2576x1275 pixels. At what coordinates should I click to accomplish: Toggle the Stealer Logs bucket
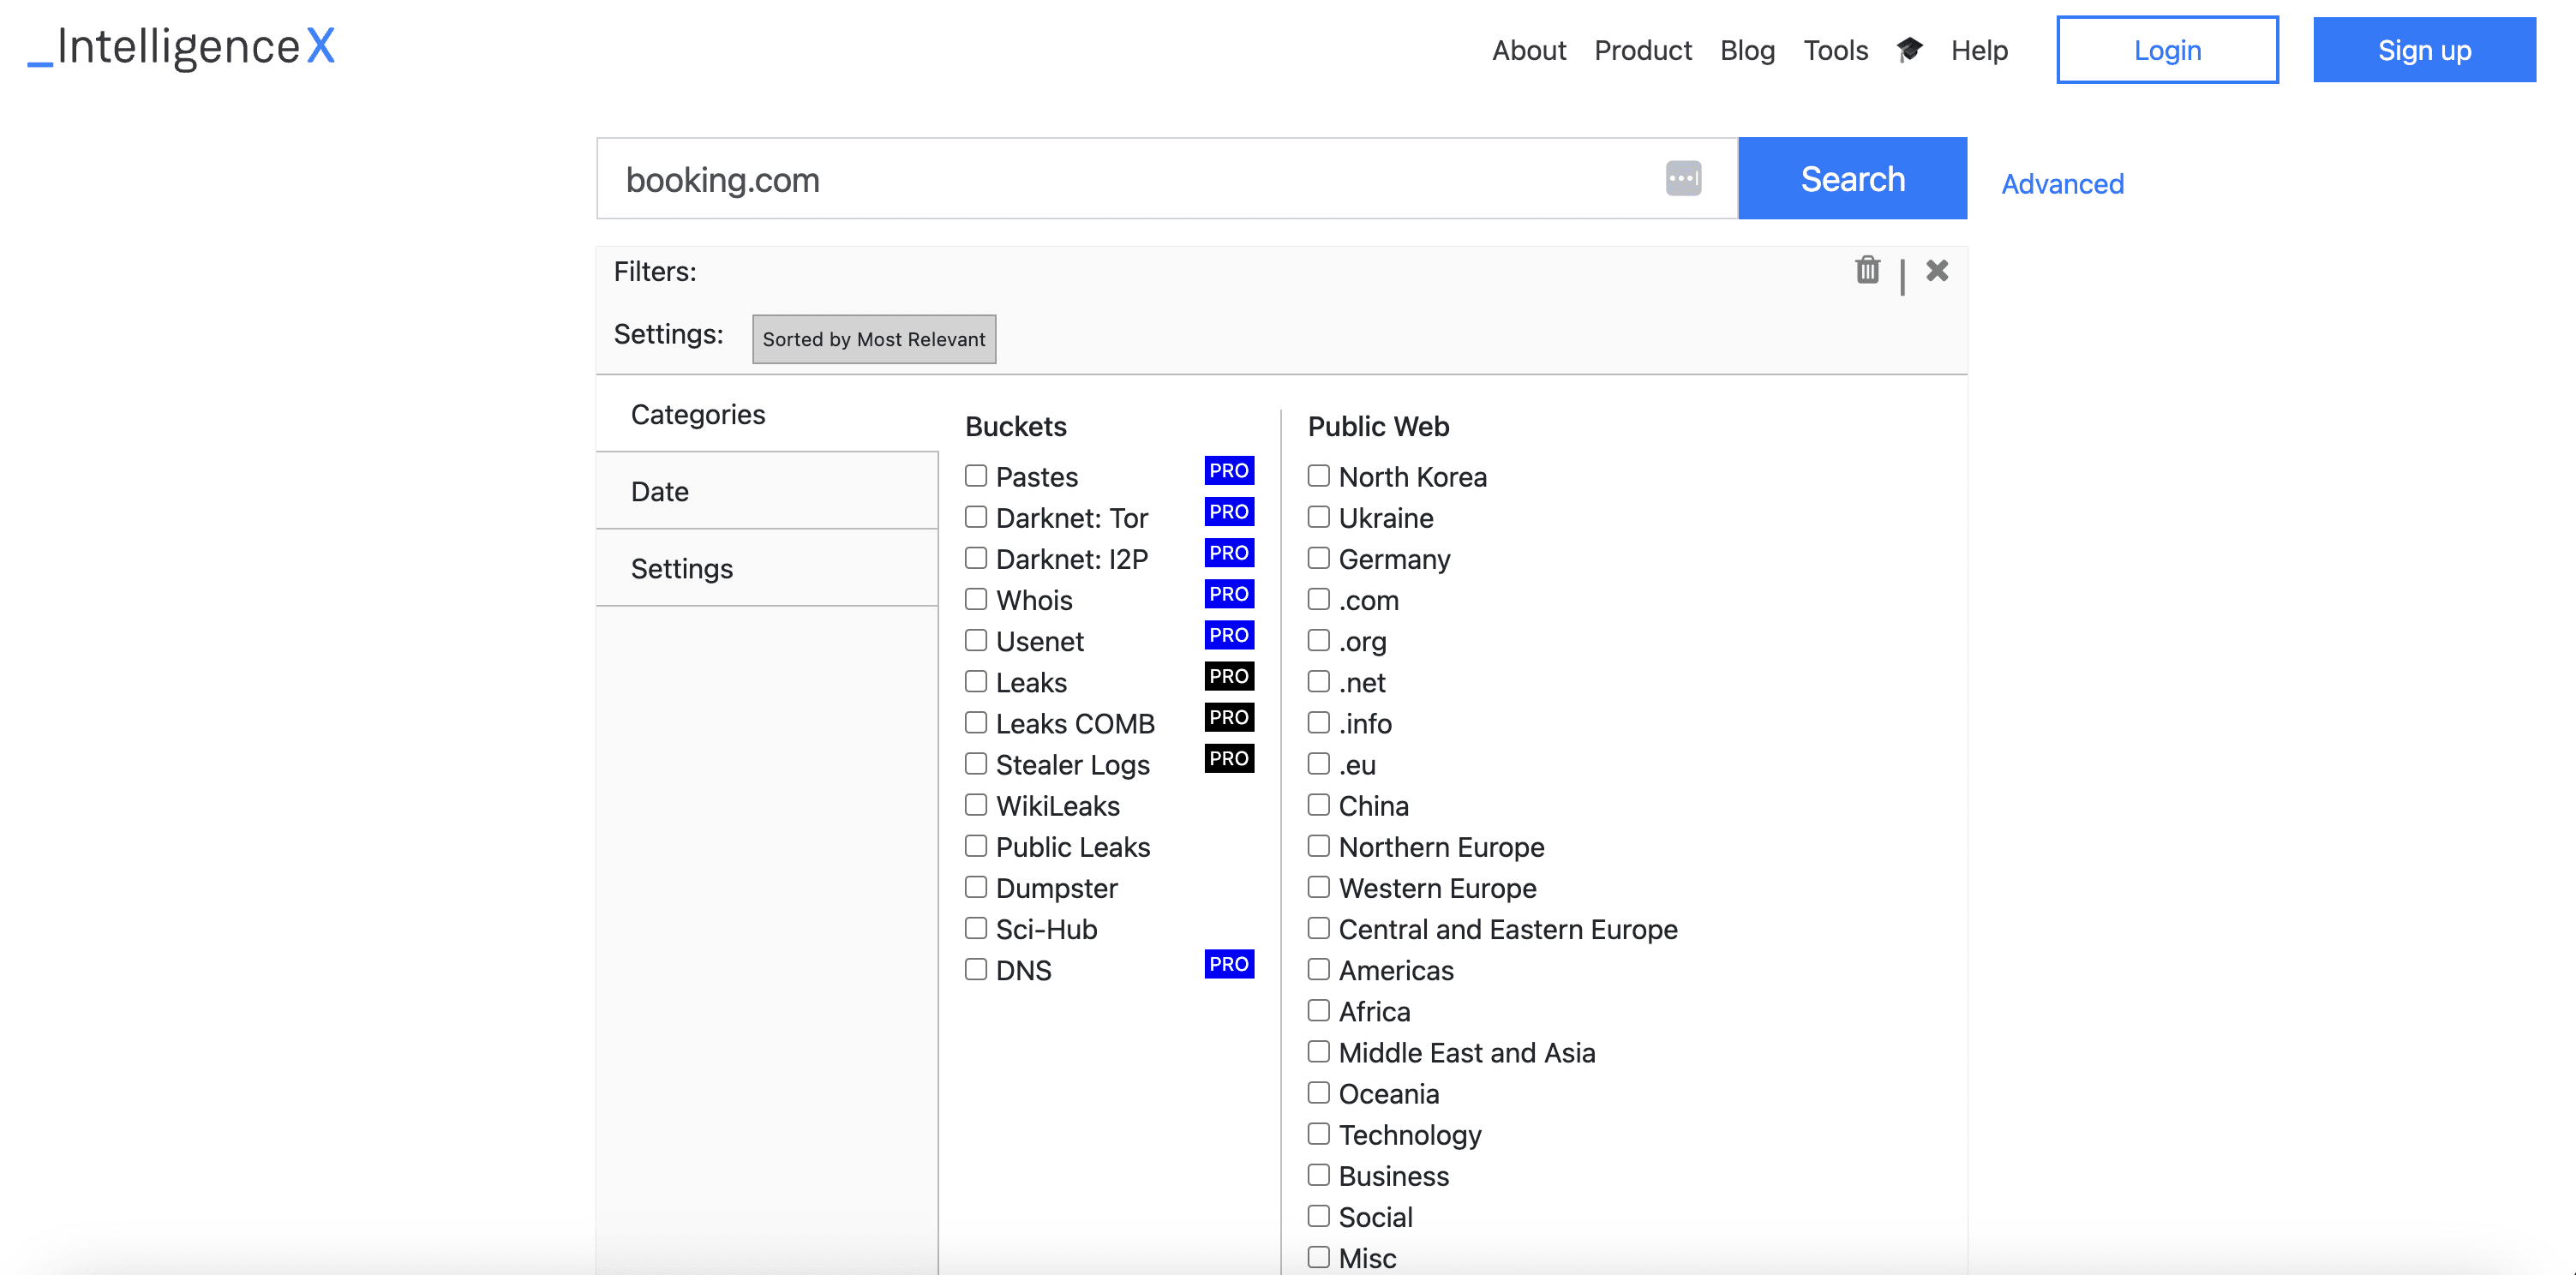[976, 763]
